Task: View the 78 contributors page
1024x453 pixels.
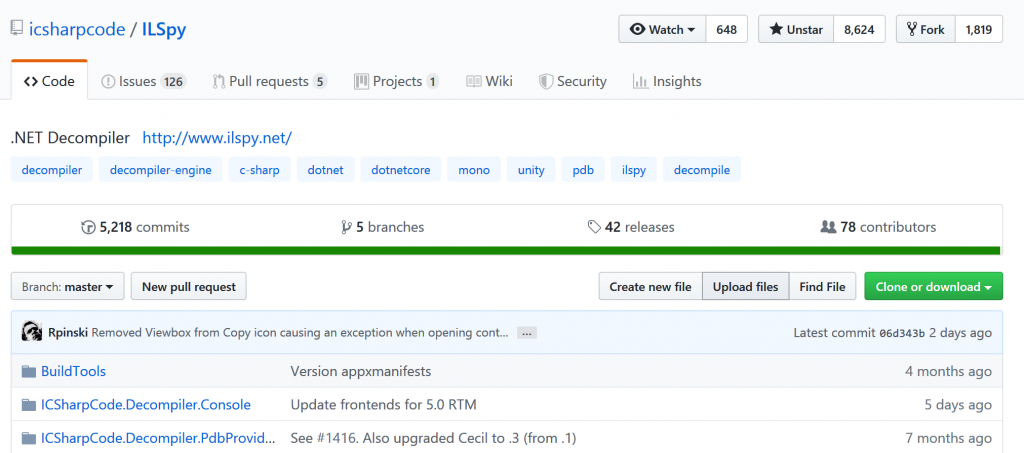Action: pos(878,227)
